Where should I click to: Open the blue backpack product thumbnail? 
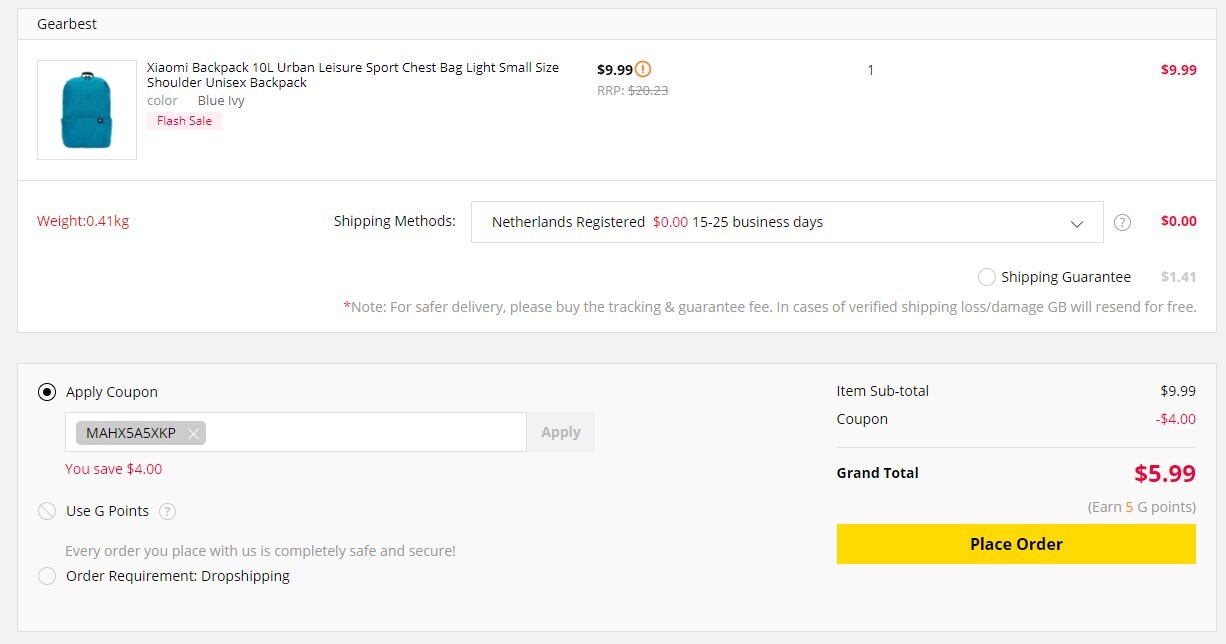coord(87,110)
